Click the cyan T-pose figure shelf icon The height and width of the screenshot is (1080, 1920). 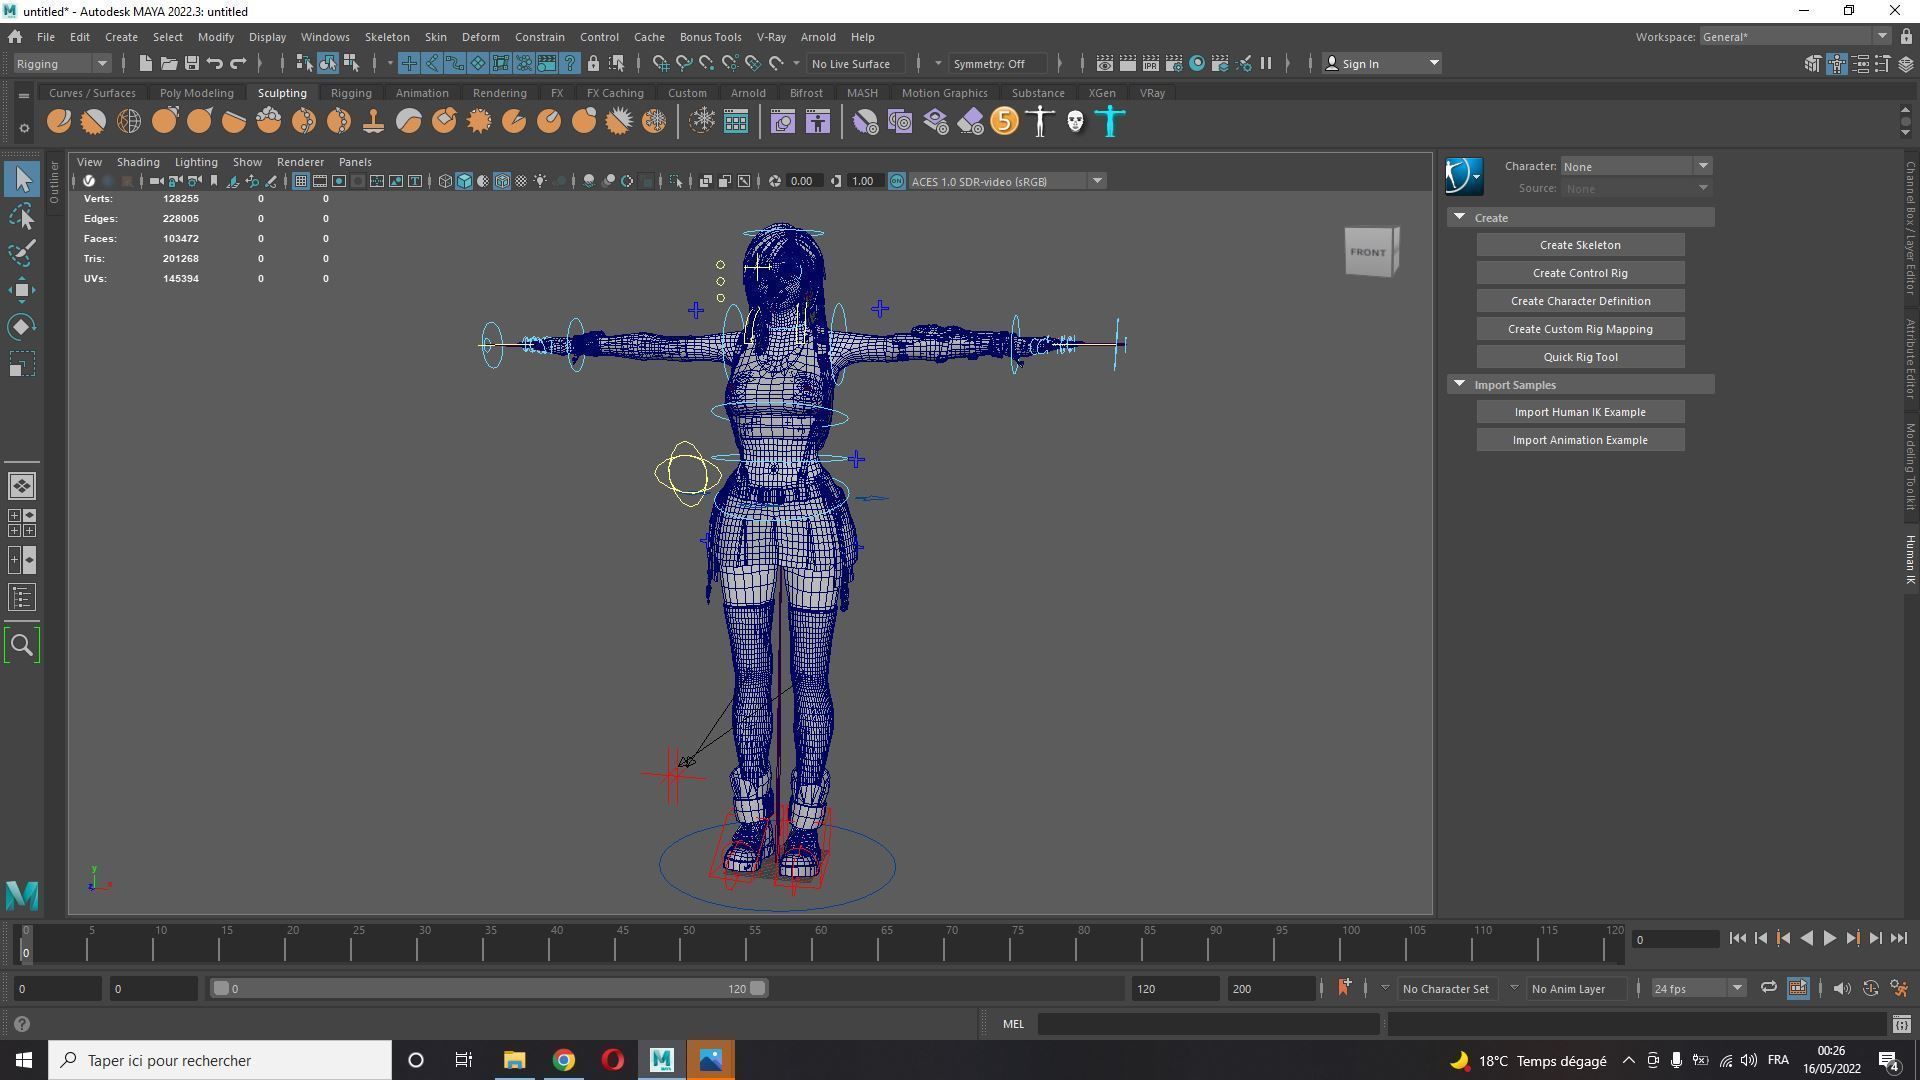coord(1110,122)
